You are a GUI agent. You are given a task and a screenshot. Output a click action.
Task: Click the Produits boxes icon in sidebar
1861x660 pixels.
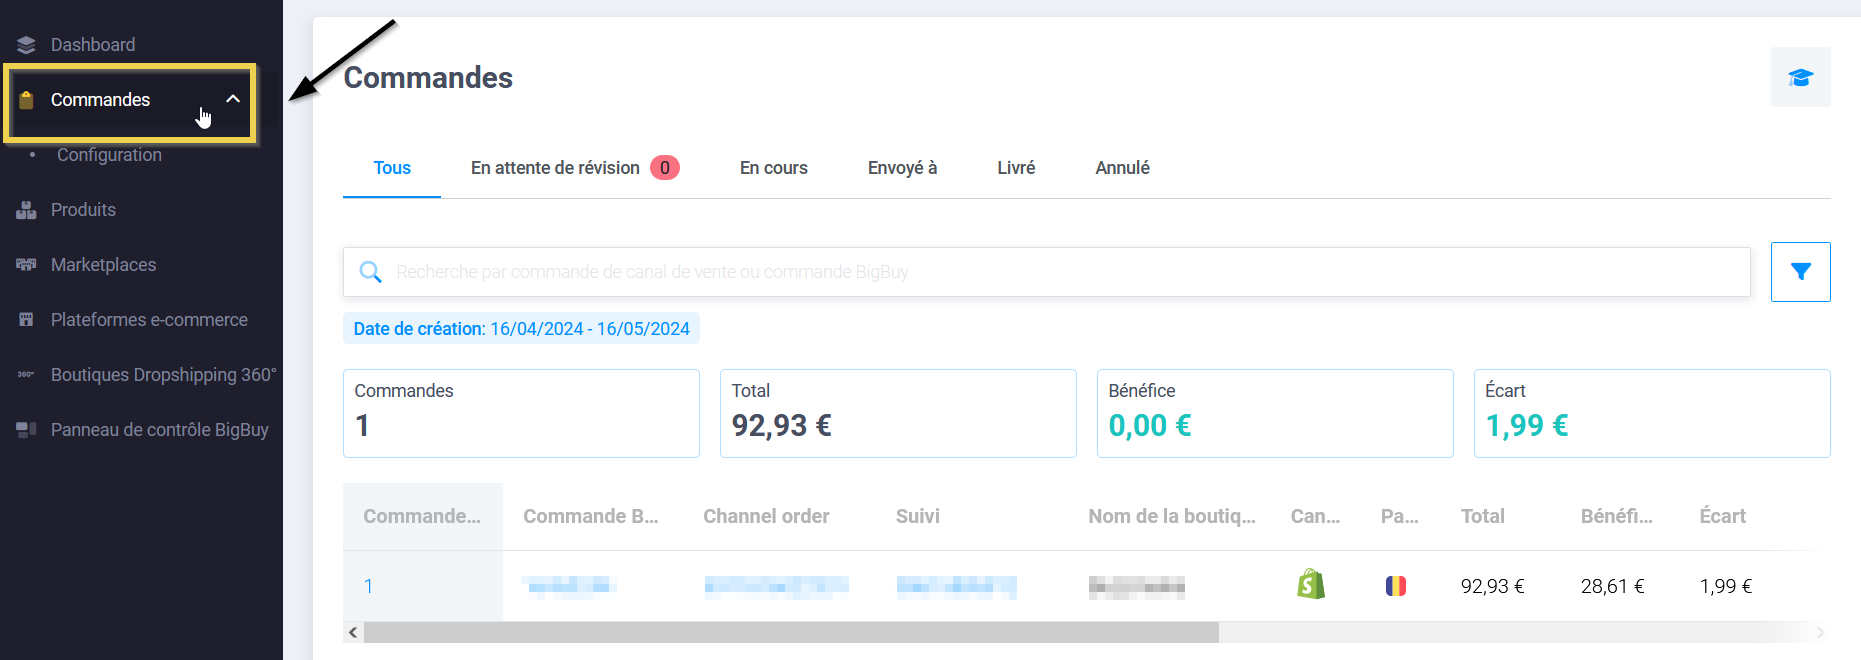click(x=26, y=210)
